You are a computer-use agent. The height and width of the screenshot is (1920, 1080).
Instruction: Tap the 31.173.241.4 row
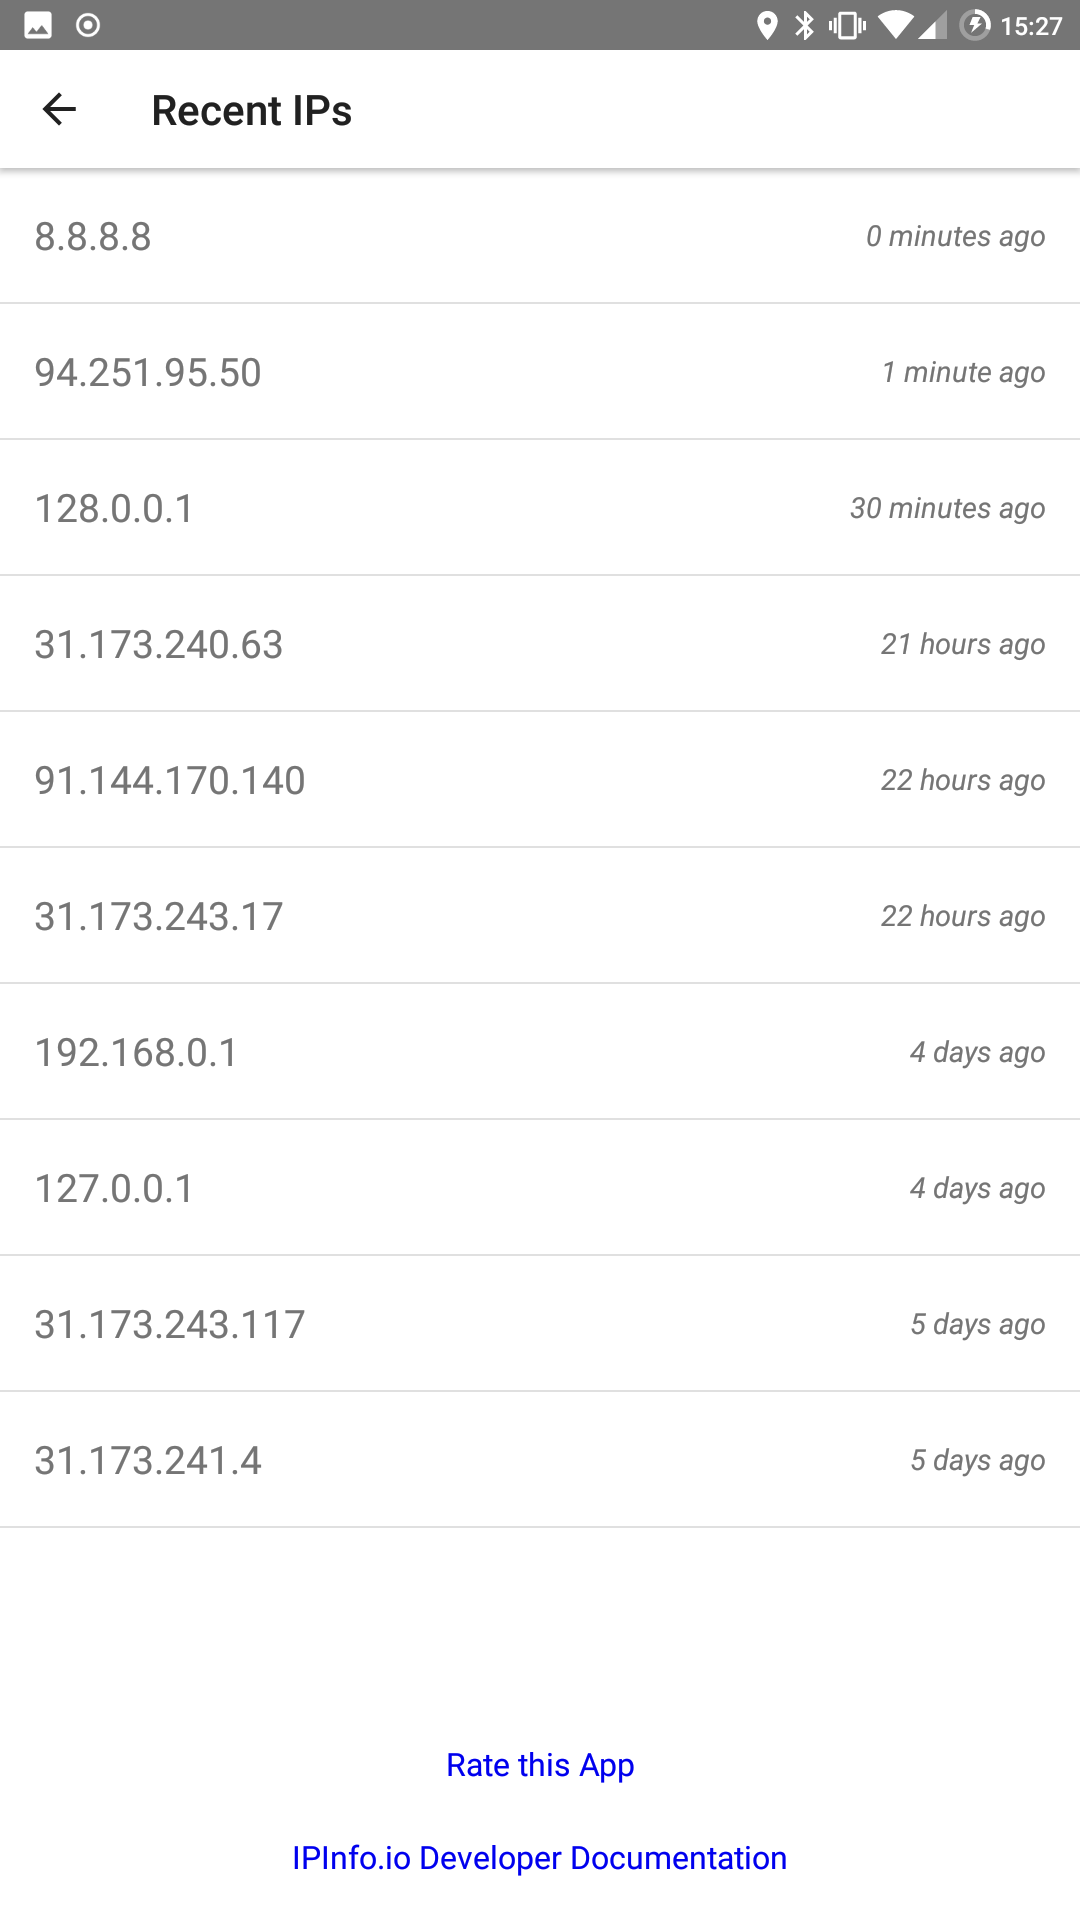pos(540,1460)
